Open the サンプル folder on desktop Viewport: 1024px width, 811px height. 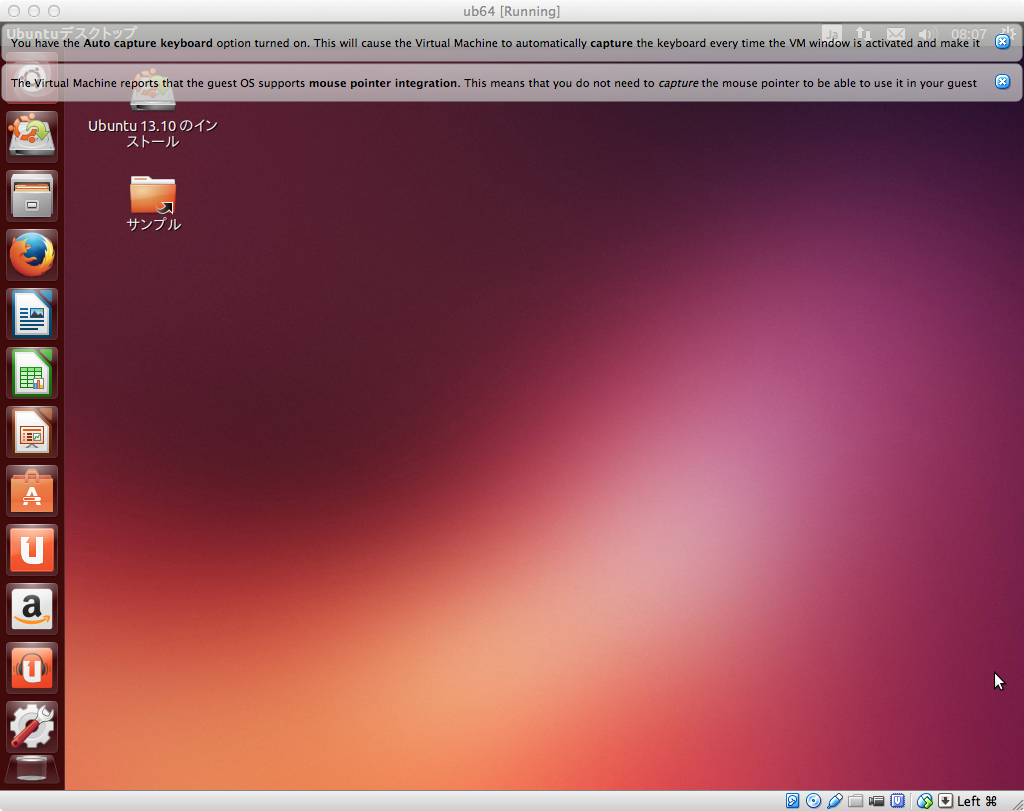point(153,203)
